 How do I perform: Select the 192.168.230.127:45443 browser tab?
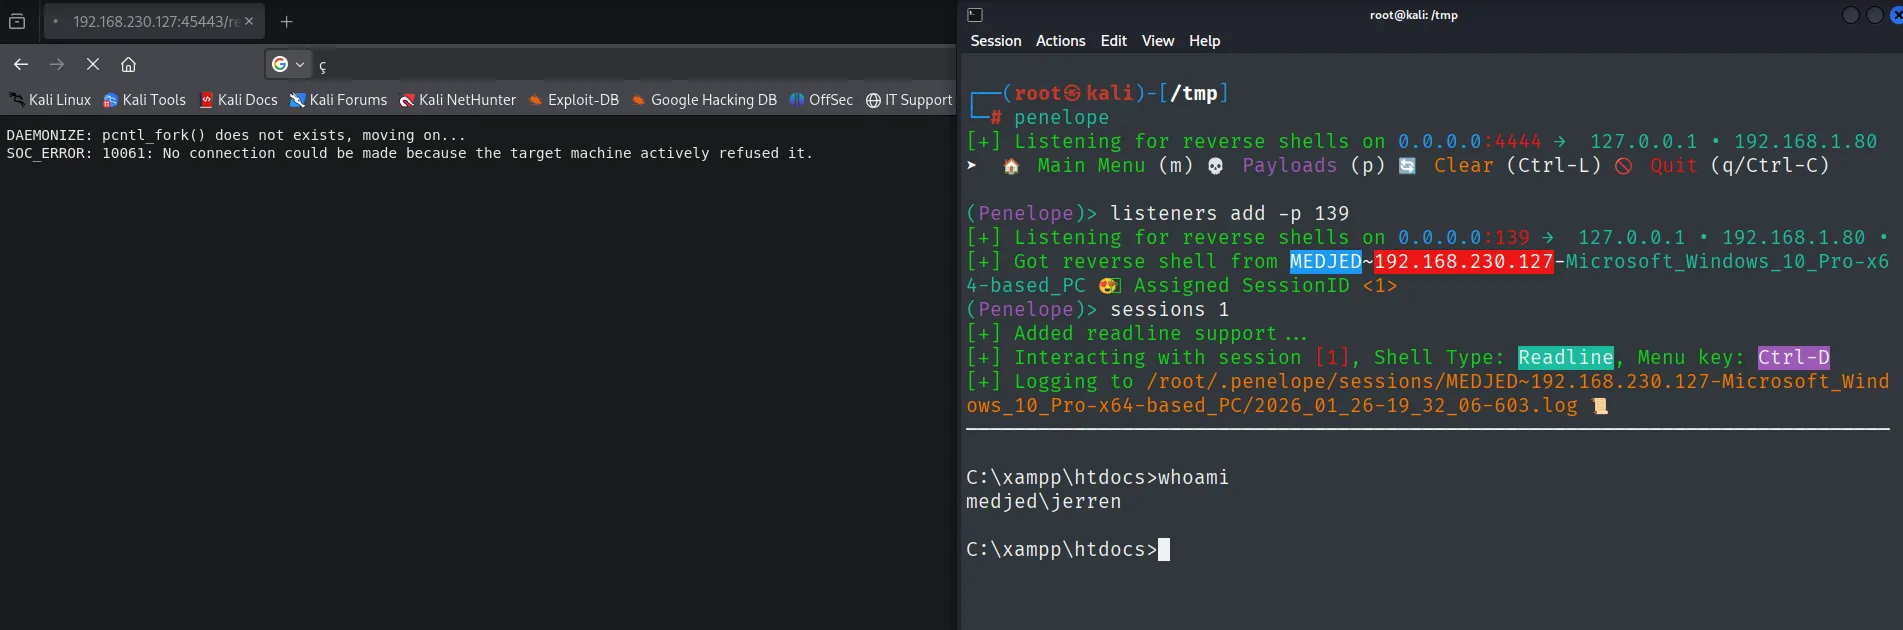(154, 21)
